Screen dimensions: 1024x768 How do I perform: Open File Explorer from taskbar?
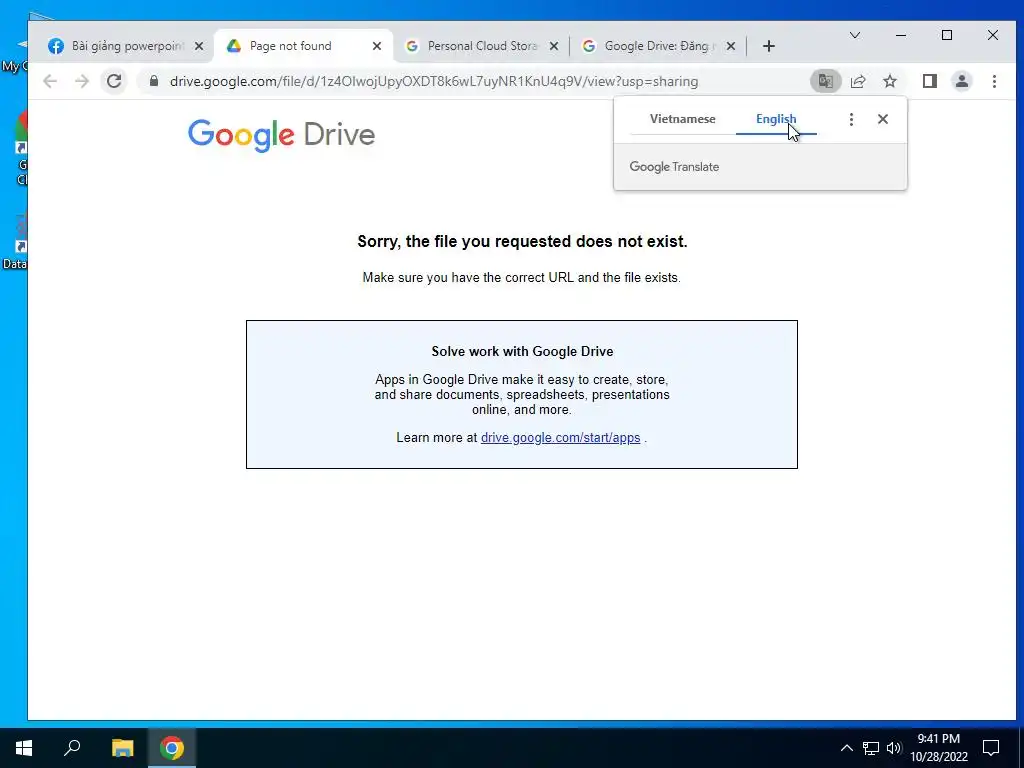click(x=122, y=748)
